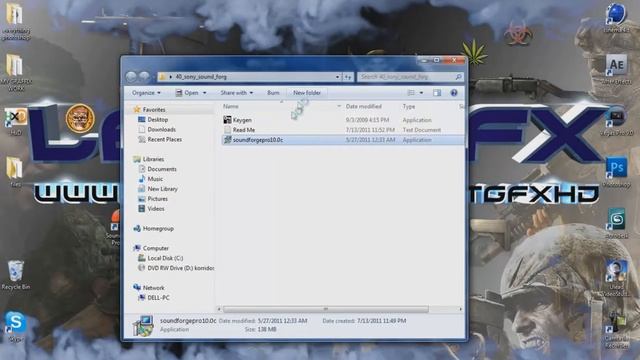The width and height of the screenshot is (640, 360).
Task: Select Favorites in navigation pane
Action: 154,109
